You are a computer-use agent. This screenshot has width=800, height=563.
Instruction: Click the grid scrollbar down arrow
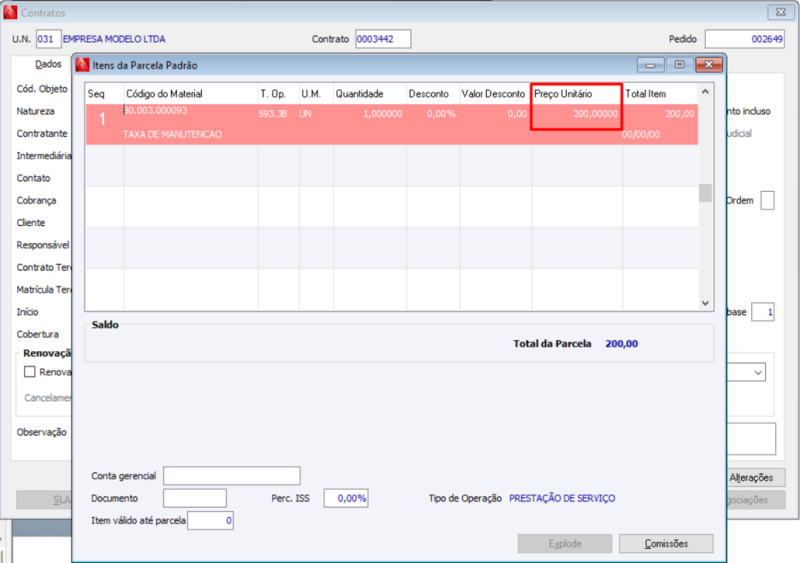[x=705, y=303]
